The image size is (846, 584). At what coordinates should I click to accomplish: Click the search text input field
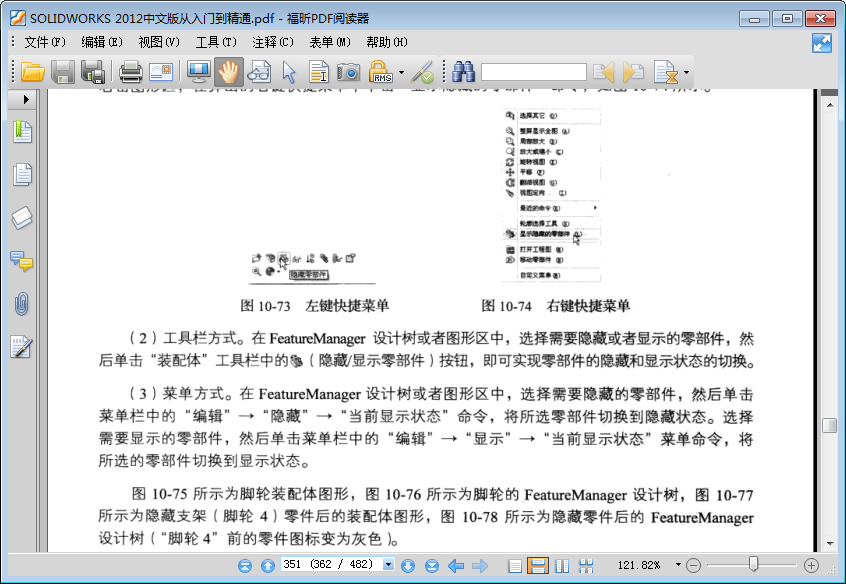click(534, 72)
